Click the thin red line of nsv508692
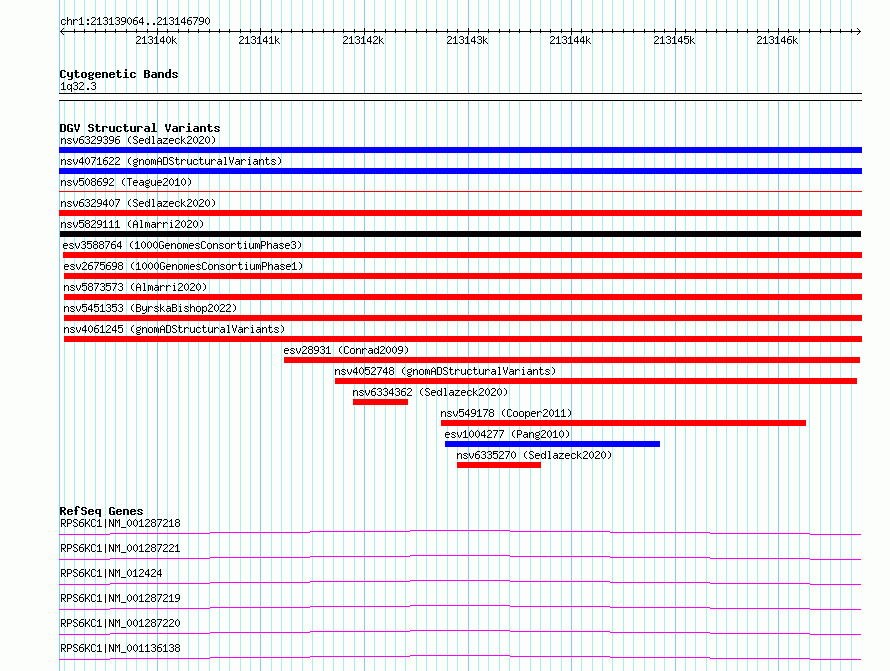890x671 pixels. click(460, 192)
